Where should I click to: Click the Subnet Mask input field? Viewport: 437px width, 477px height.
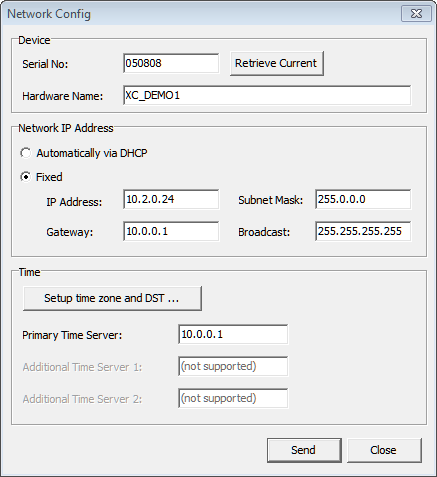tap(363, 199)
